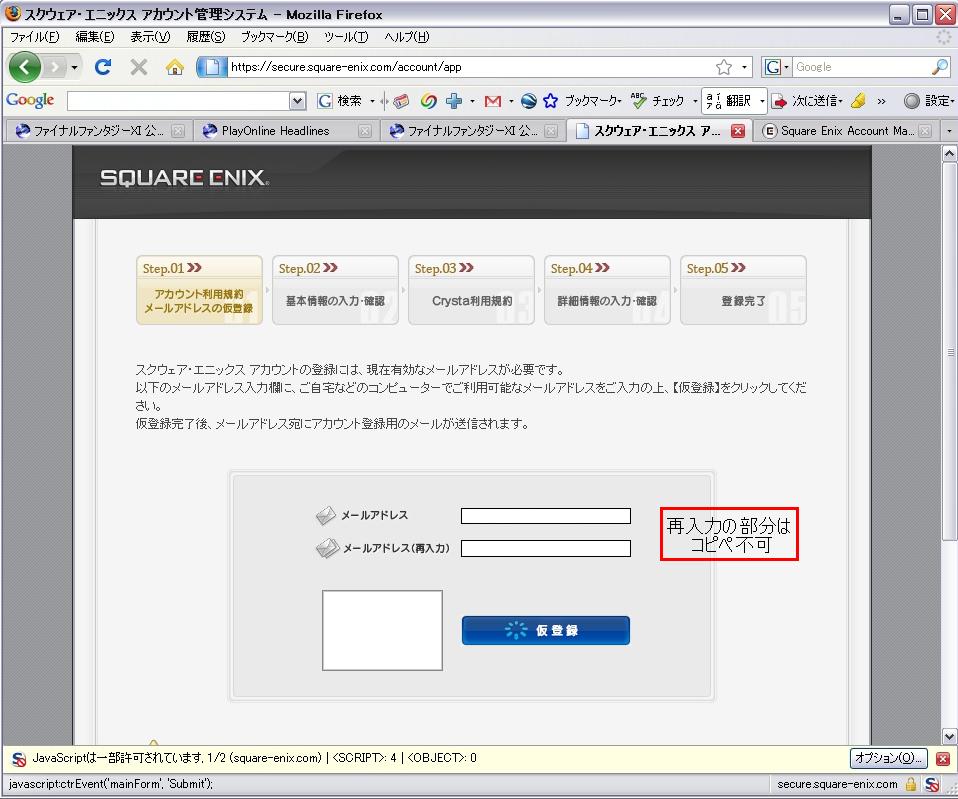Open the Google Toolbar search history dropdown

coord(298,101)
